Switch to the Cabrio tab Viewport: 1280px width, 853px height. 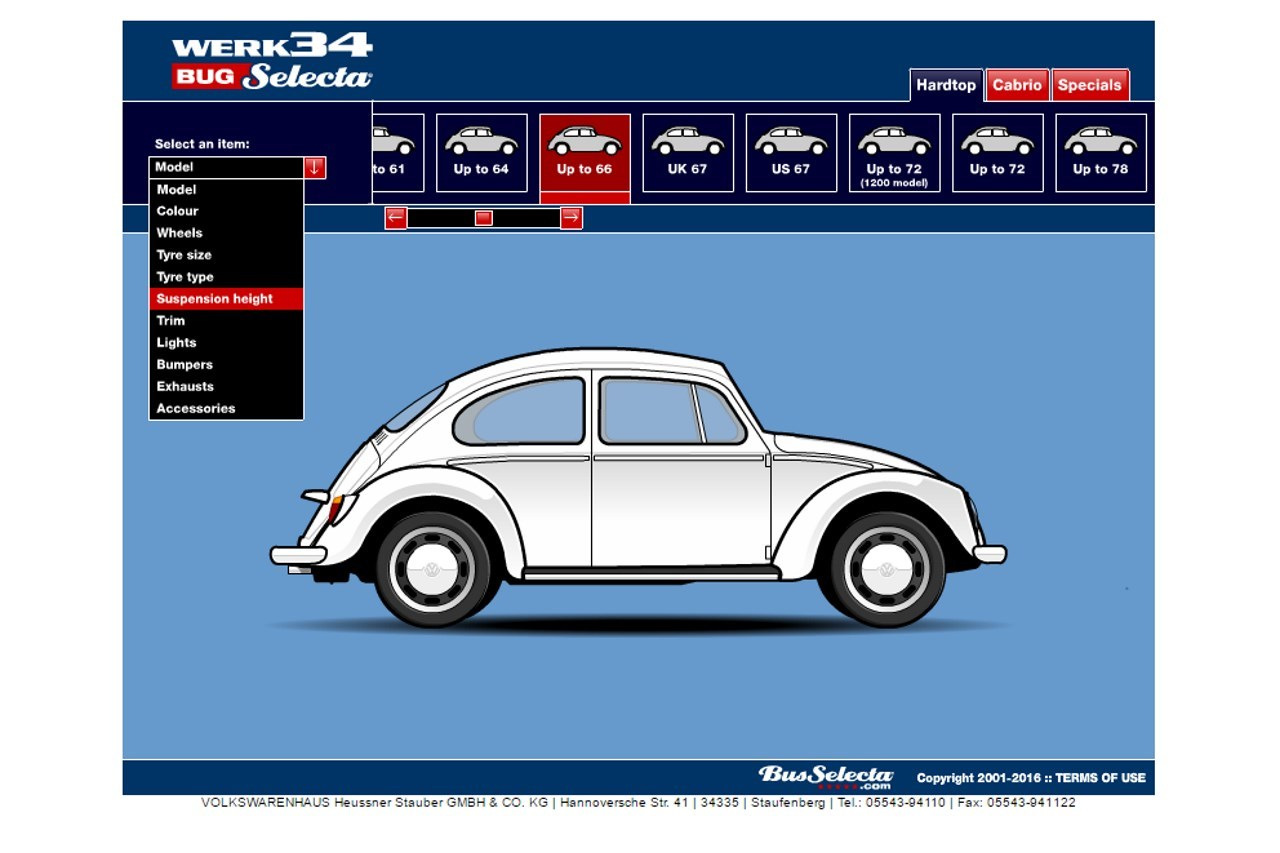(1017, 85)
